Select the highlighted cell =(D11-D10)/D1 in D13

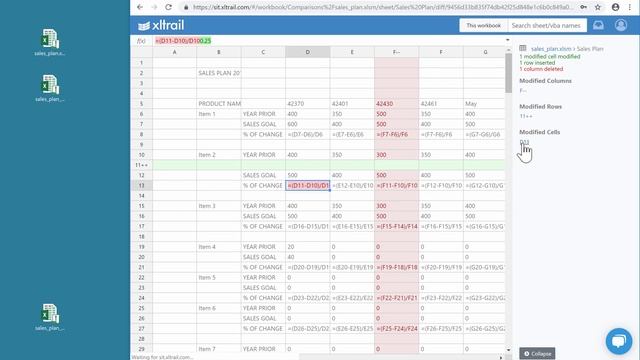point(308,185)
